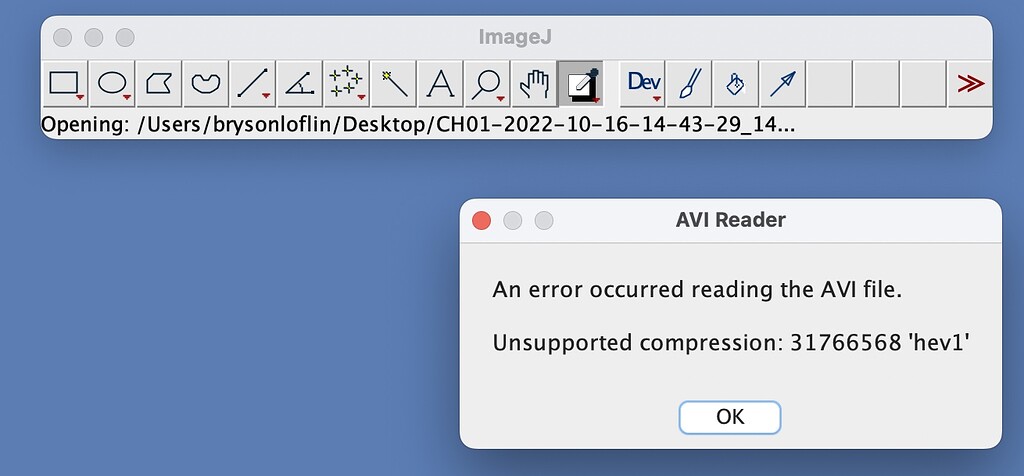Select the Straight Line tool
Image resolution: width=1024 pixels, height=476 pixels.
point(253,84)
